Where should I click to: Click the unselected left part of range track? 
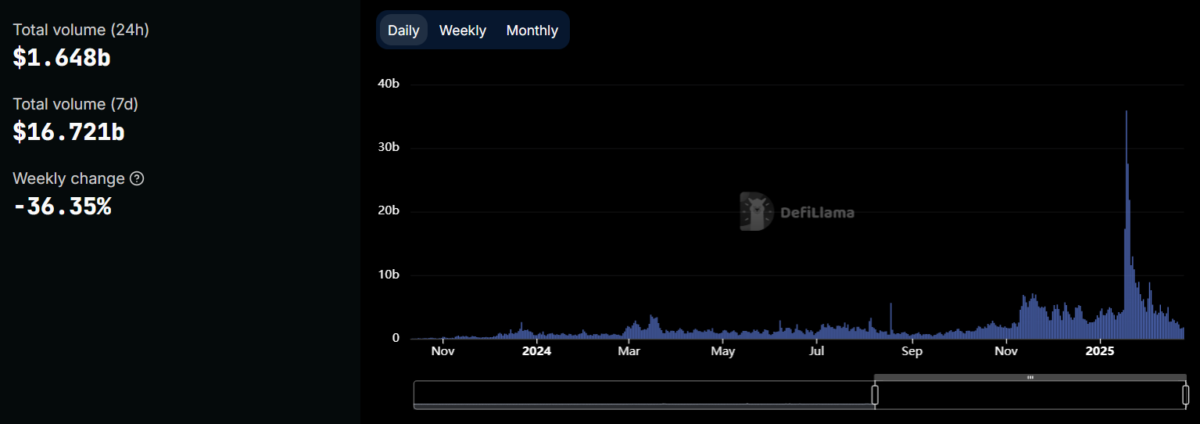click(x=644, y=395)
